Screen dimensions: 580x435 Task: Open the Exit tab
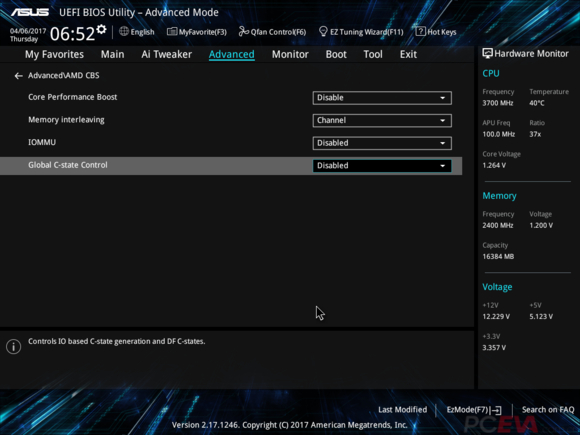[408, 54]
